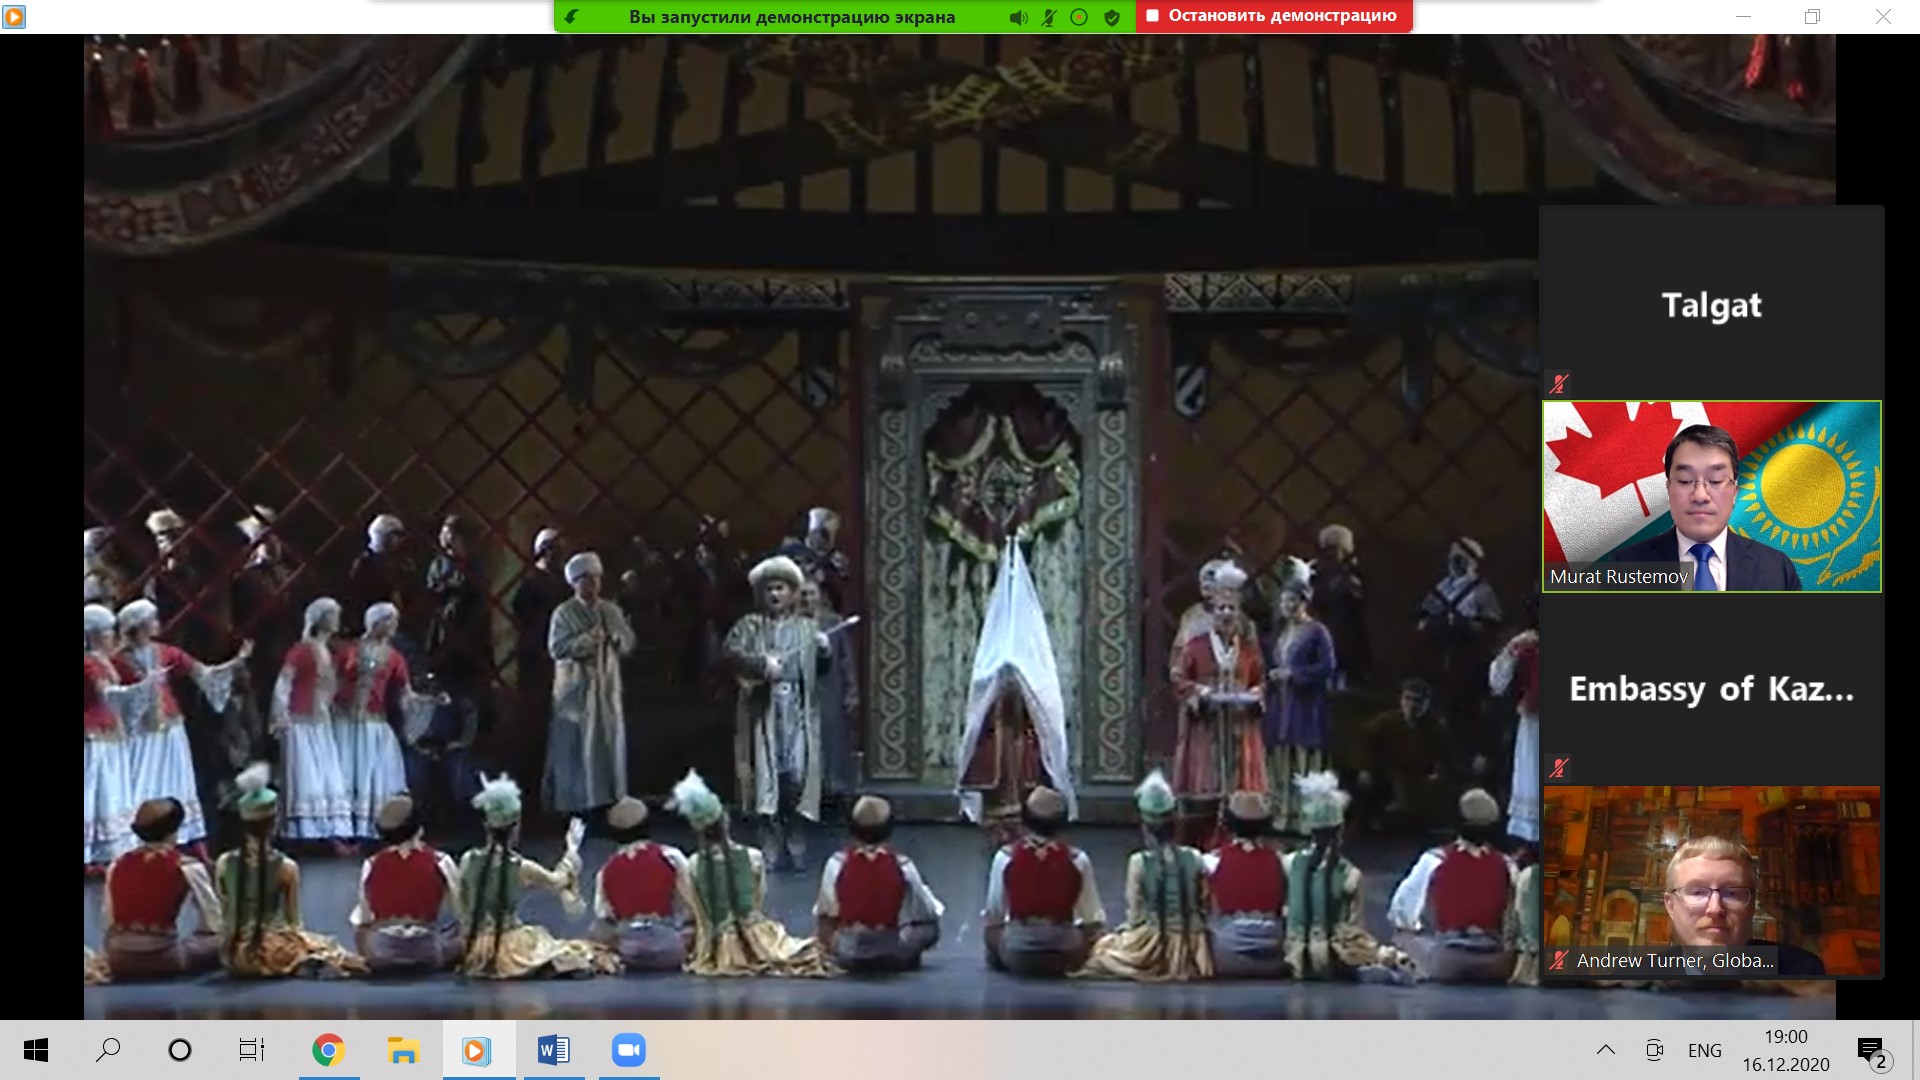
Task: Open Task View on taskbar
Action: [252, 1050]
